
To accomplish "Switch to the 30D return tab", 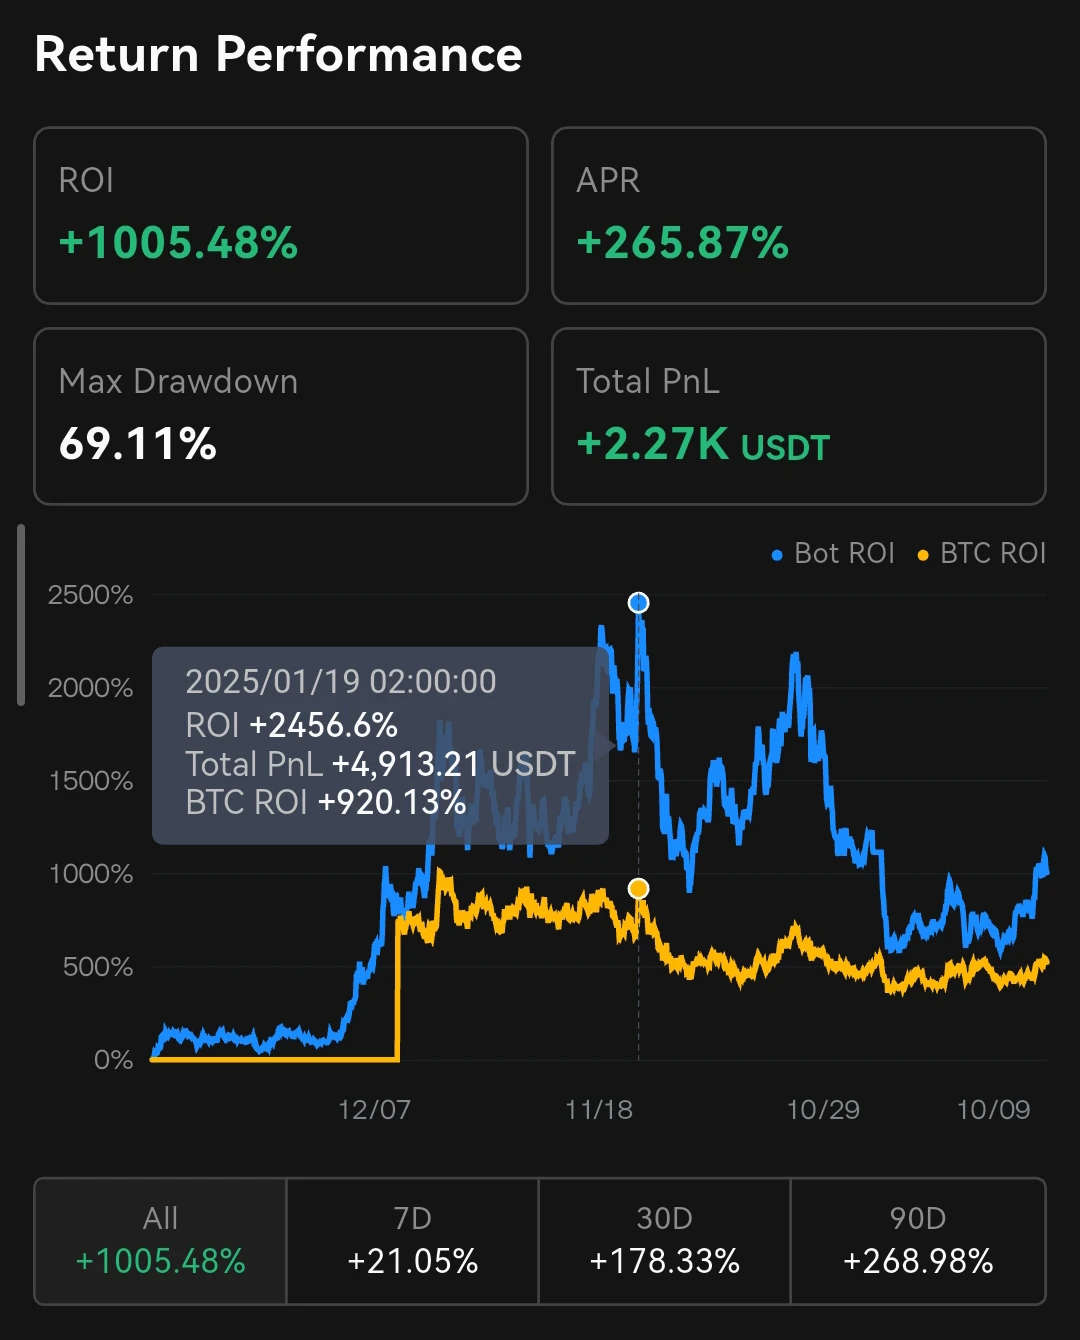I will [665, 1241].
